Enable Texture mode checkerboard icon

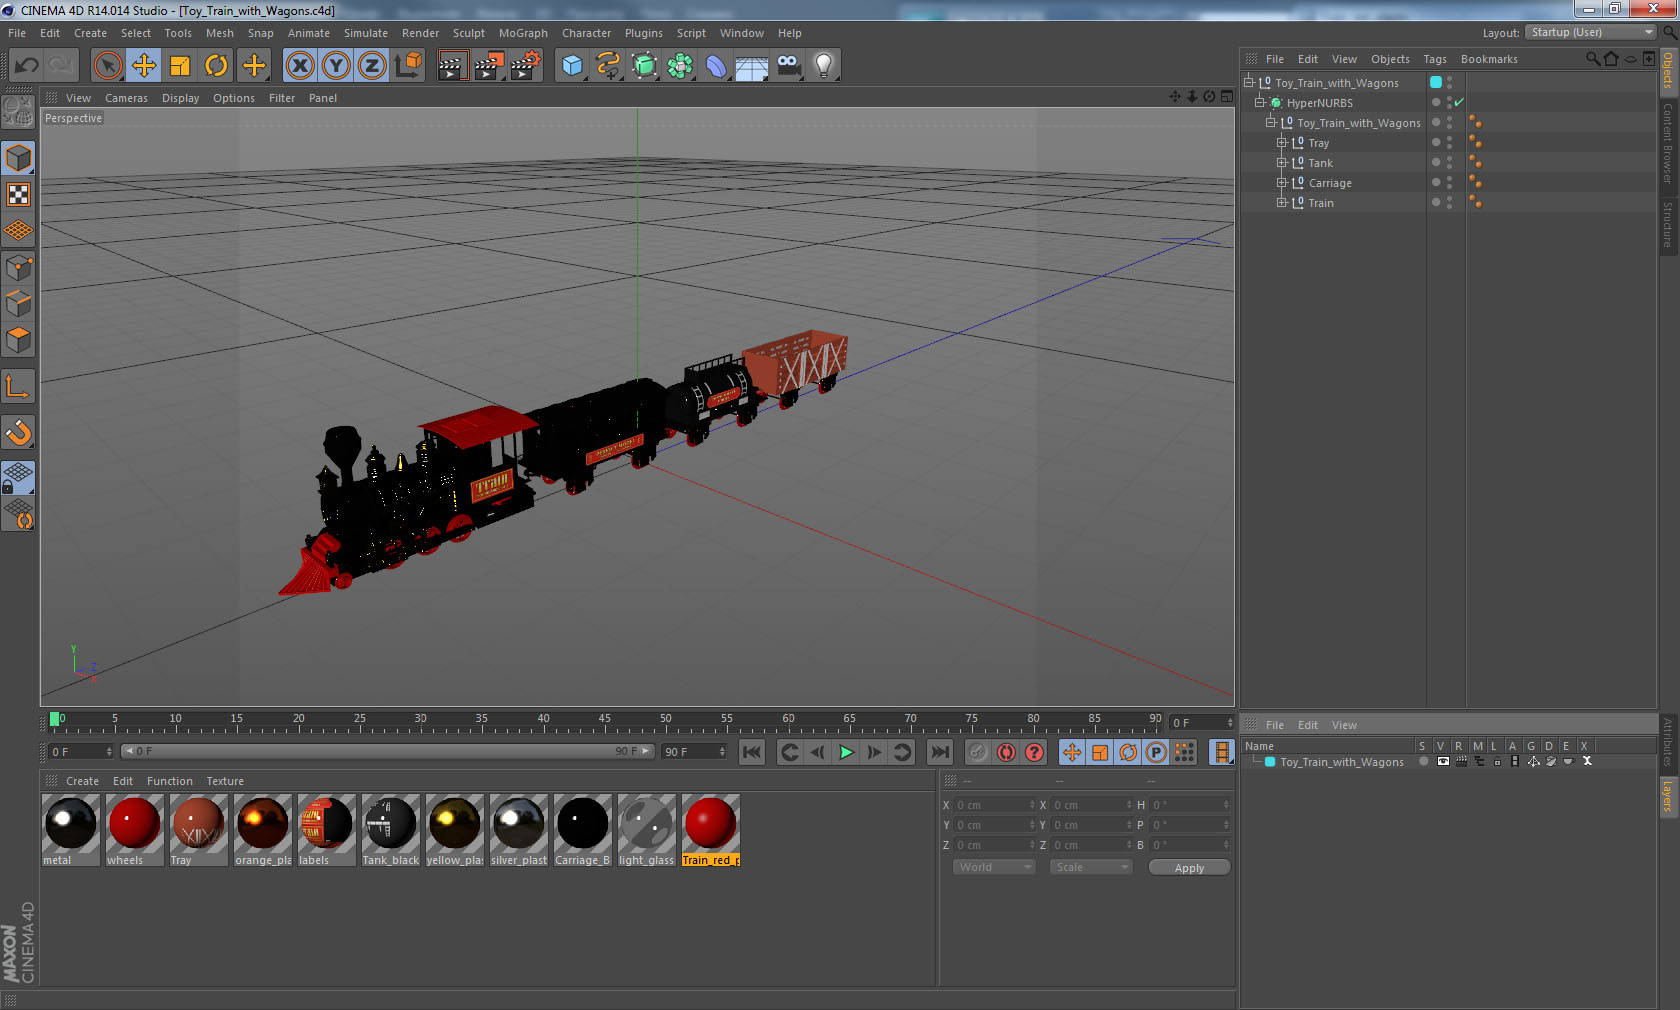(19, 194)
